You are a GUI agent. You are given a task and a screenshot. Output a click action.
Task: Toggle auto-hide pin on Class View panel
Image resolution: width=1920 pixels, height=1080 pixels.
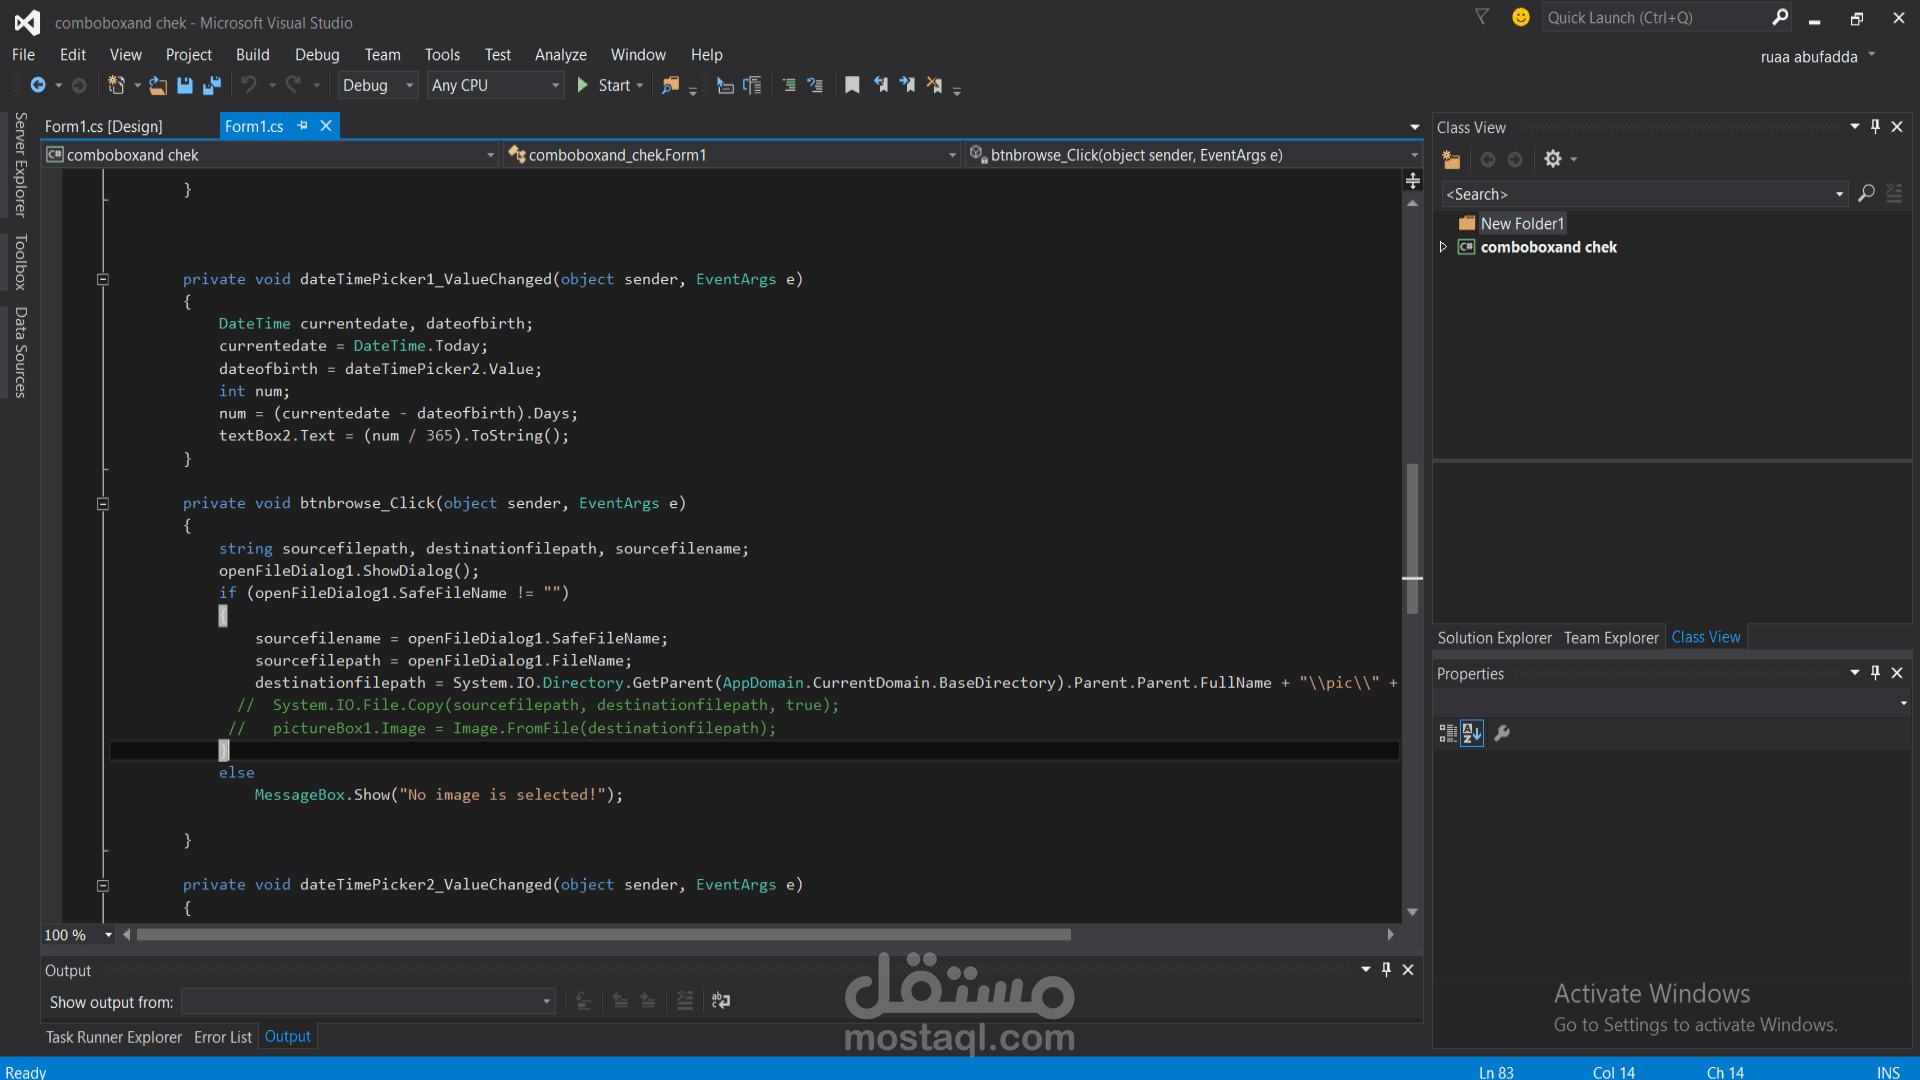pos(1875,127)
